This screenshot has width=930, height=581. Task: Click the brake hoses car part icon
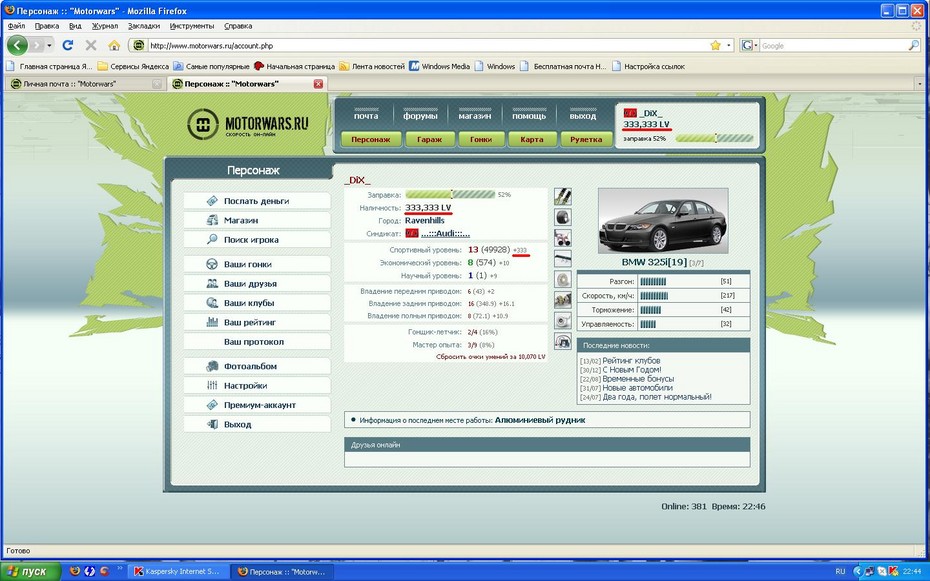point(563,196)
